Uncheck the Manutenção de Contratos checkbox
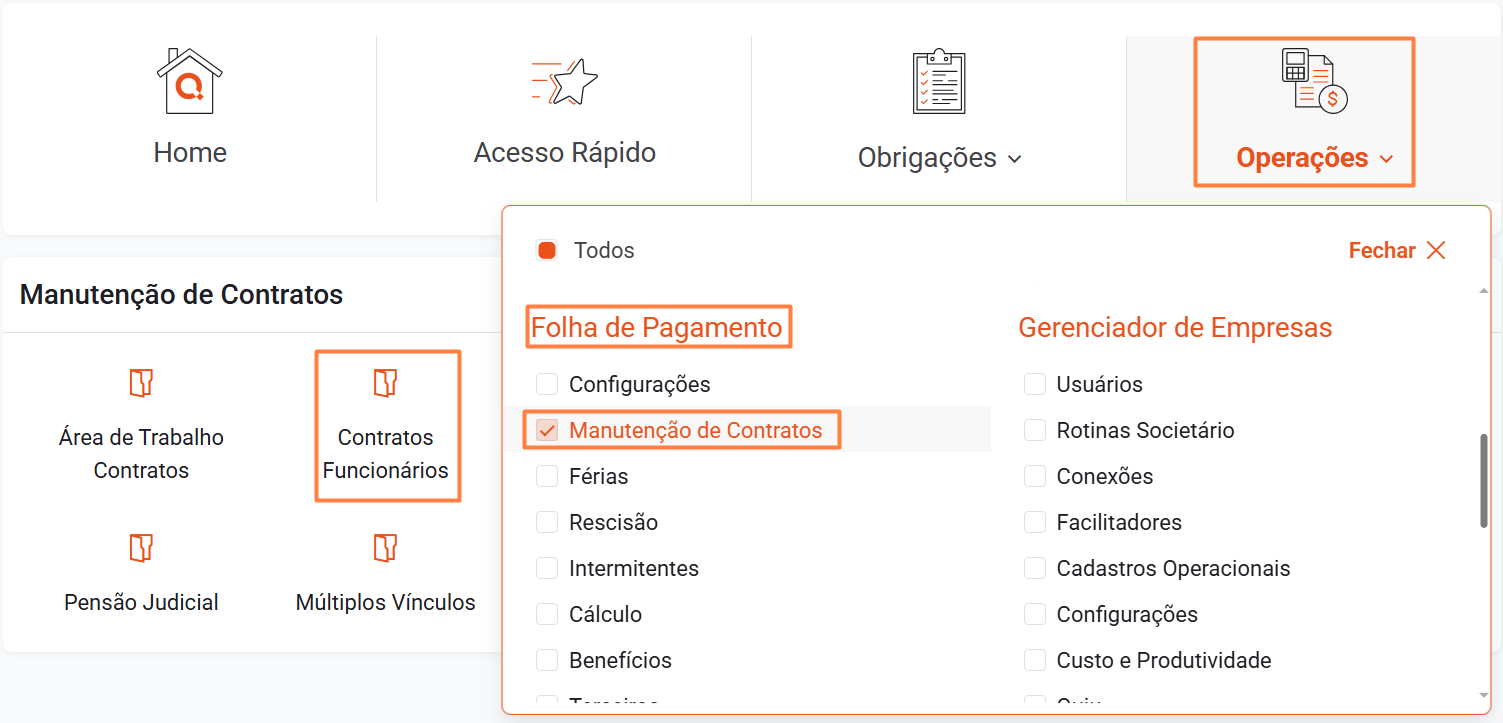 (547, 431)
